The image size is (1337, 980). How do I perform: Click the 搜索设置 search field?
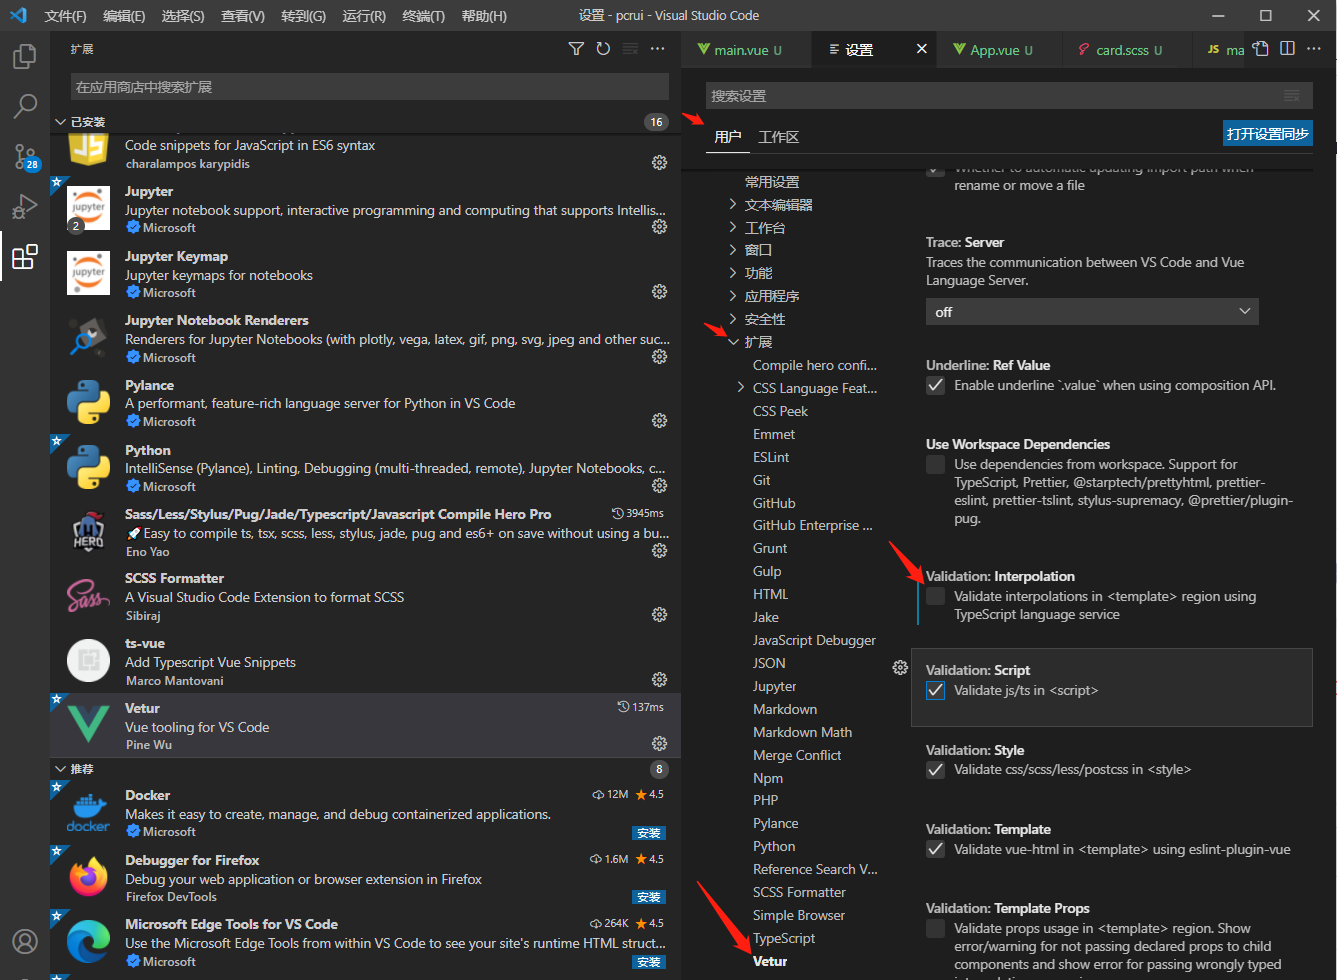tap(1008, 96)
